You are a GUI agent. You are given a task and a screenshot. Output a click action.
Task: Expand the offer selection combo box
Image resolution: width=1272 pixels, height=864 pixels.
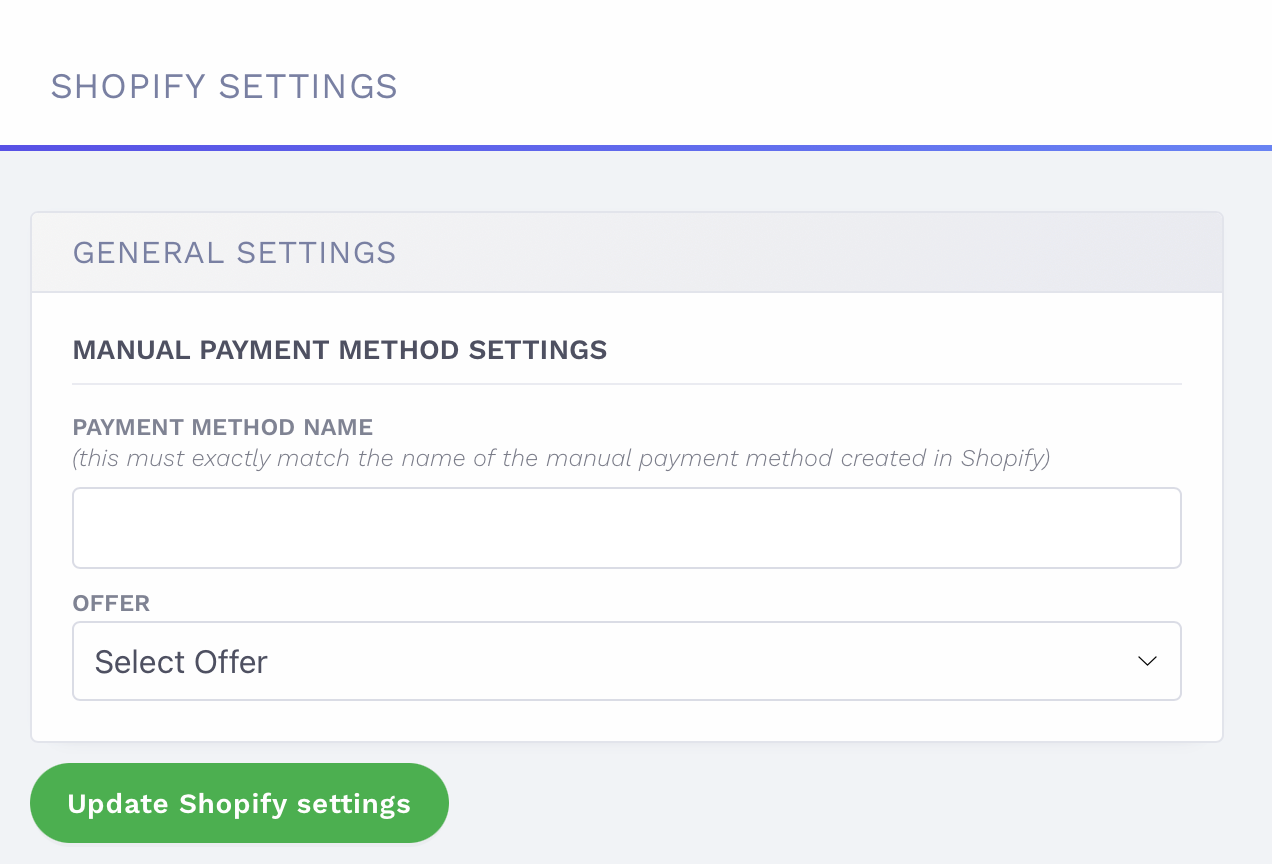pos(627,660)
